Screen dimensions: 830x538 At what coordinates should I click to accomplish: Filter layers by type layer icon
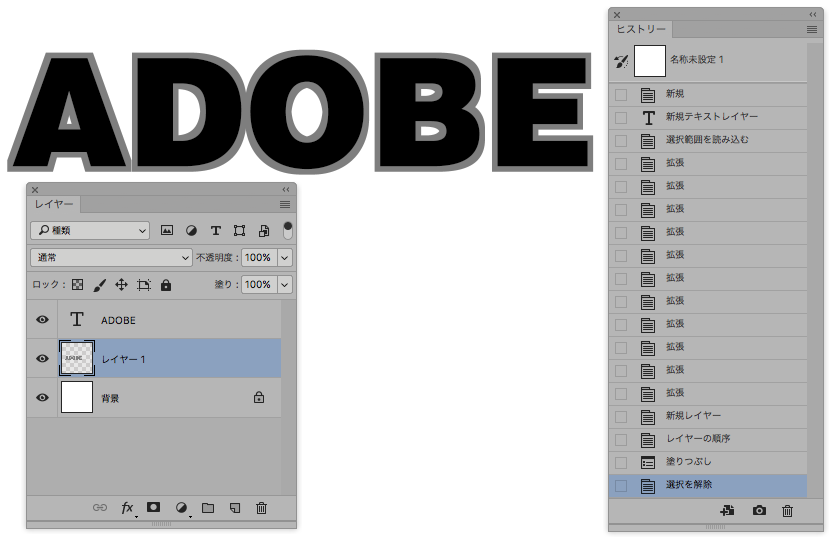pos(215,230)
